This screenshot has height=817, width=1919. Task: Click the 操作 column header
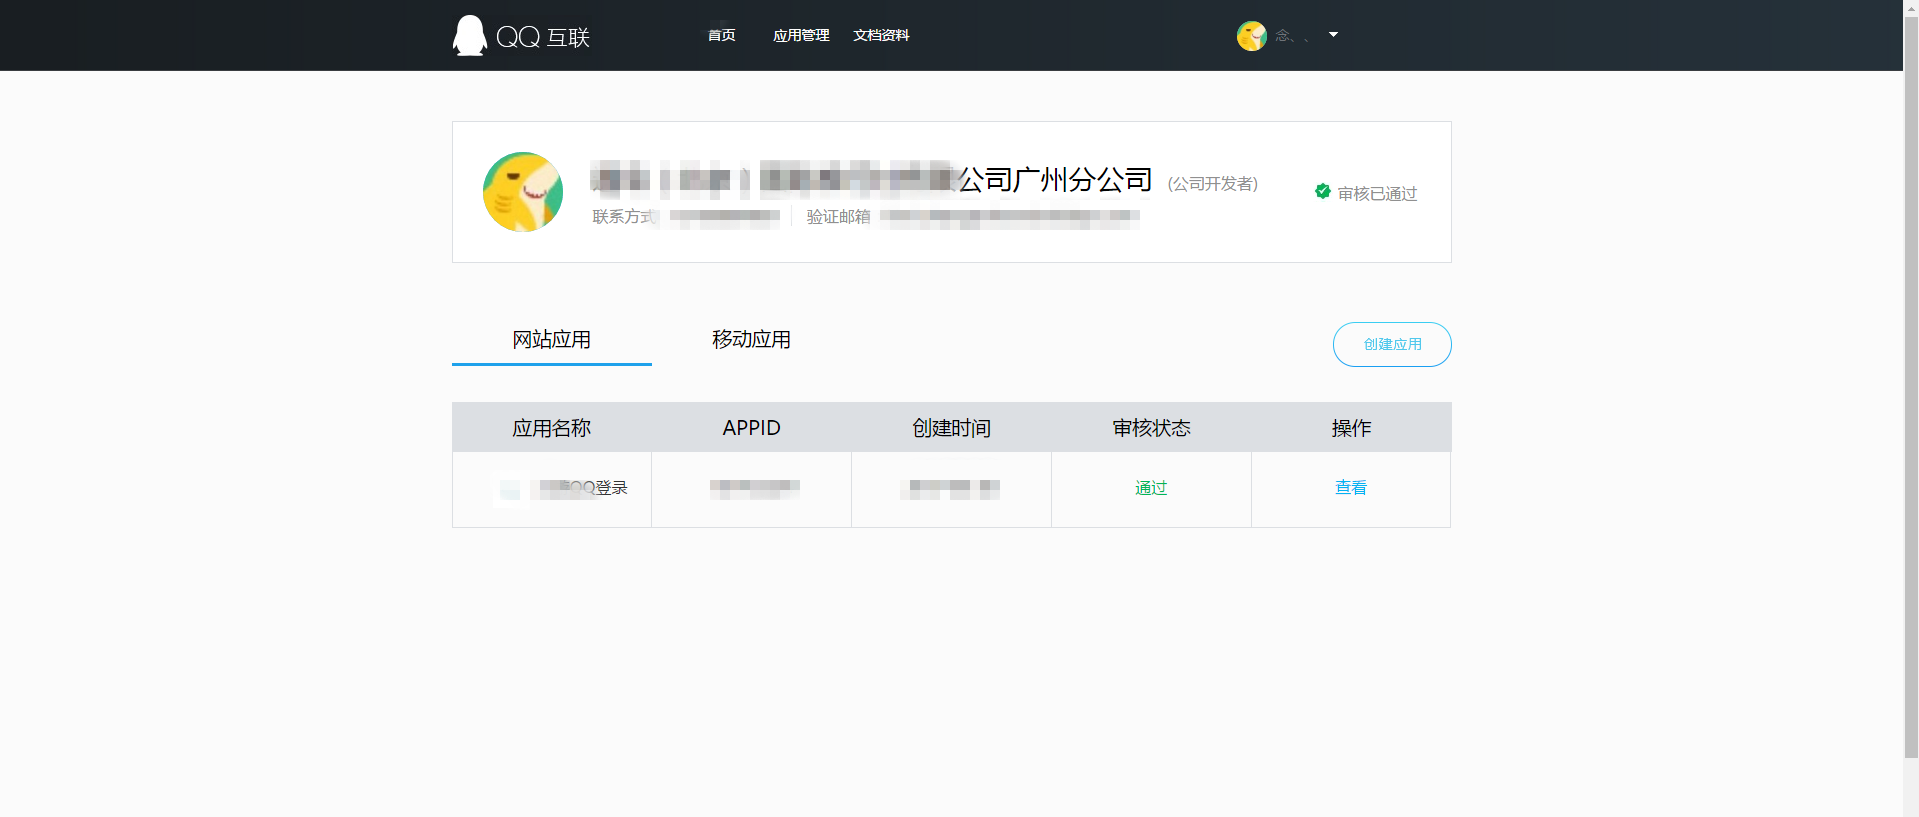[x=1351, y=428]
